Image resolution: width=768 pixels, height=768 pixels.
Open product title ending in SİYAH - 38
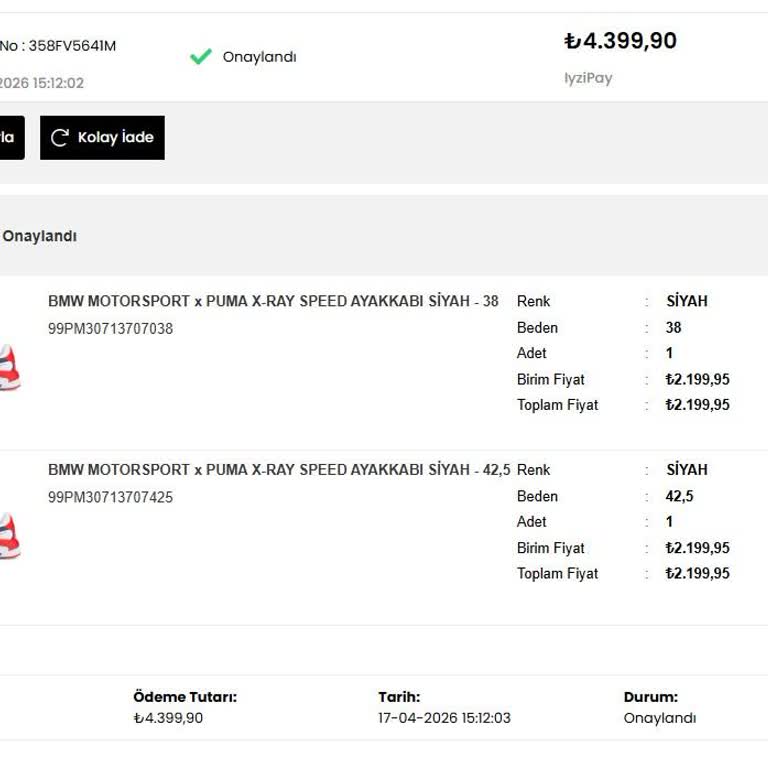[x=273, y=301]
